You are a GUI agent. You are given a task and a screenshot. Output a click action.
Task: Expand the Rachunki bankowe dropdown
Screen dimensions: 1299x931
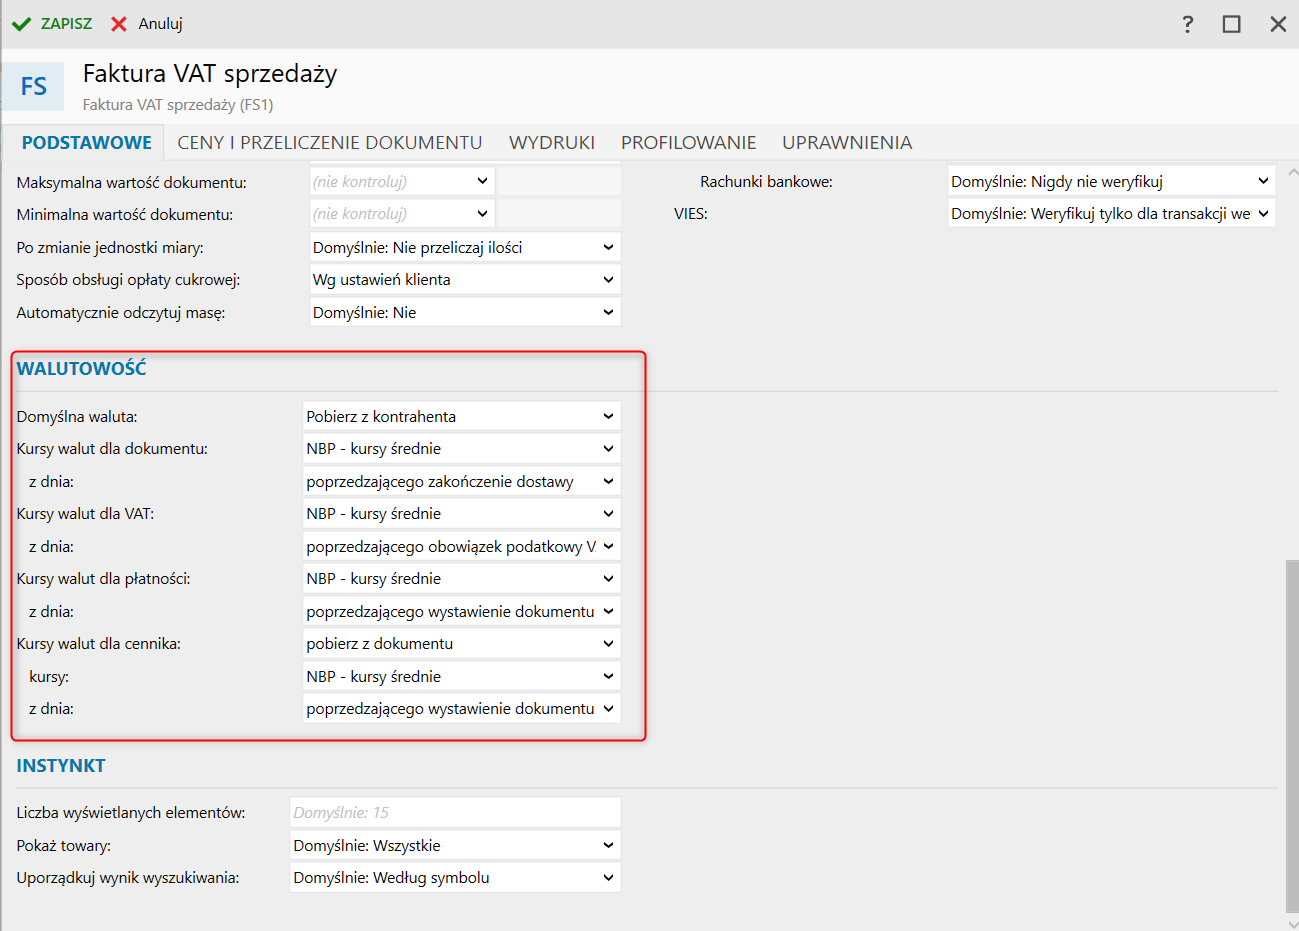1111,182
